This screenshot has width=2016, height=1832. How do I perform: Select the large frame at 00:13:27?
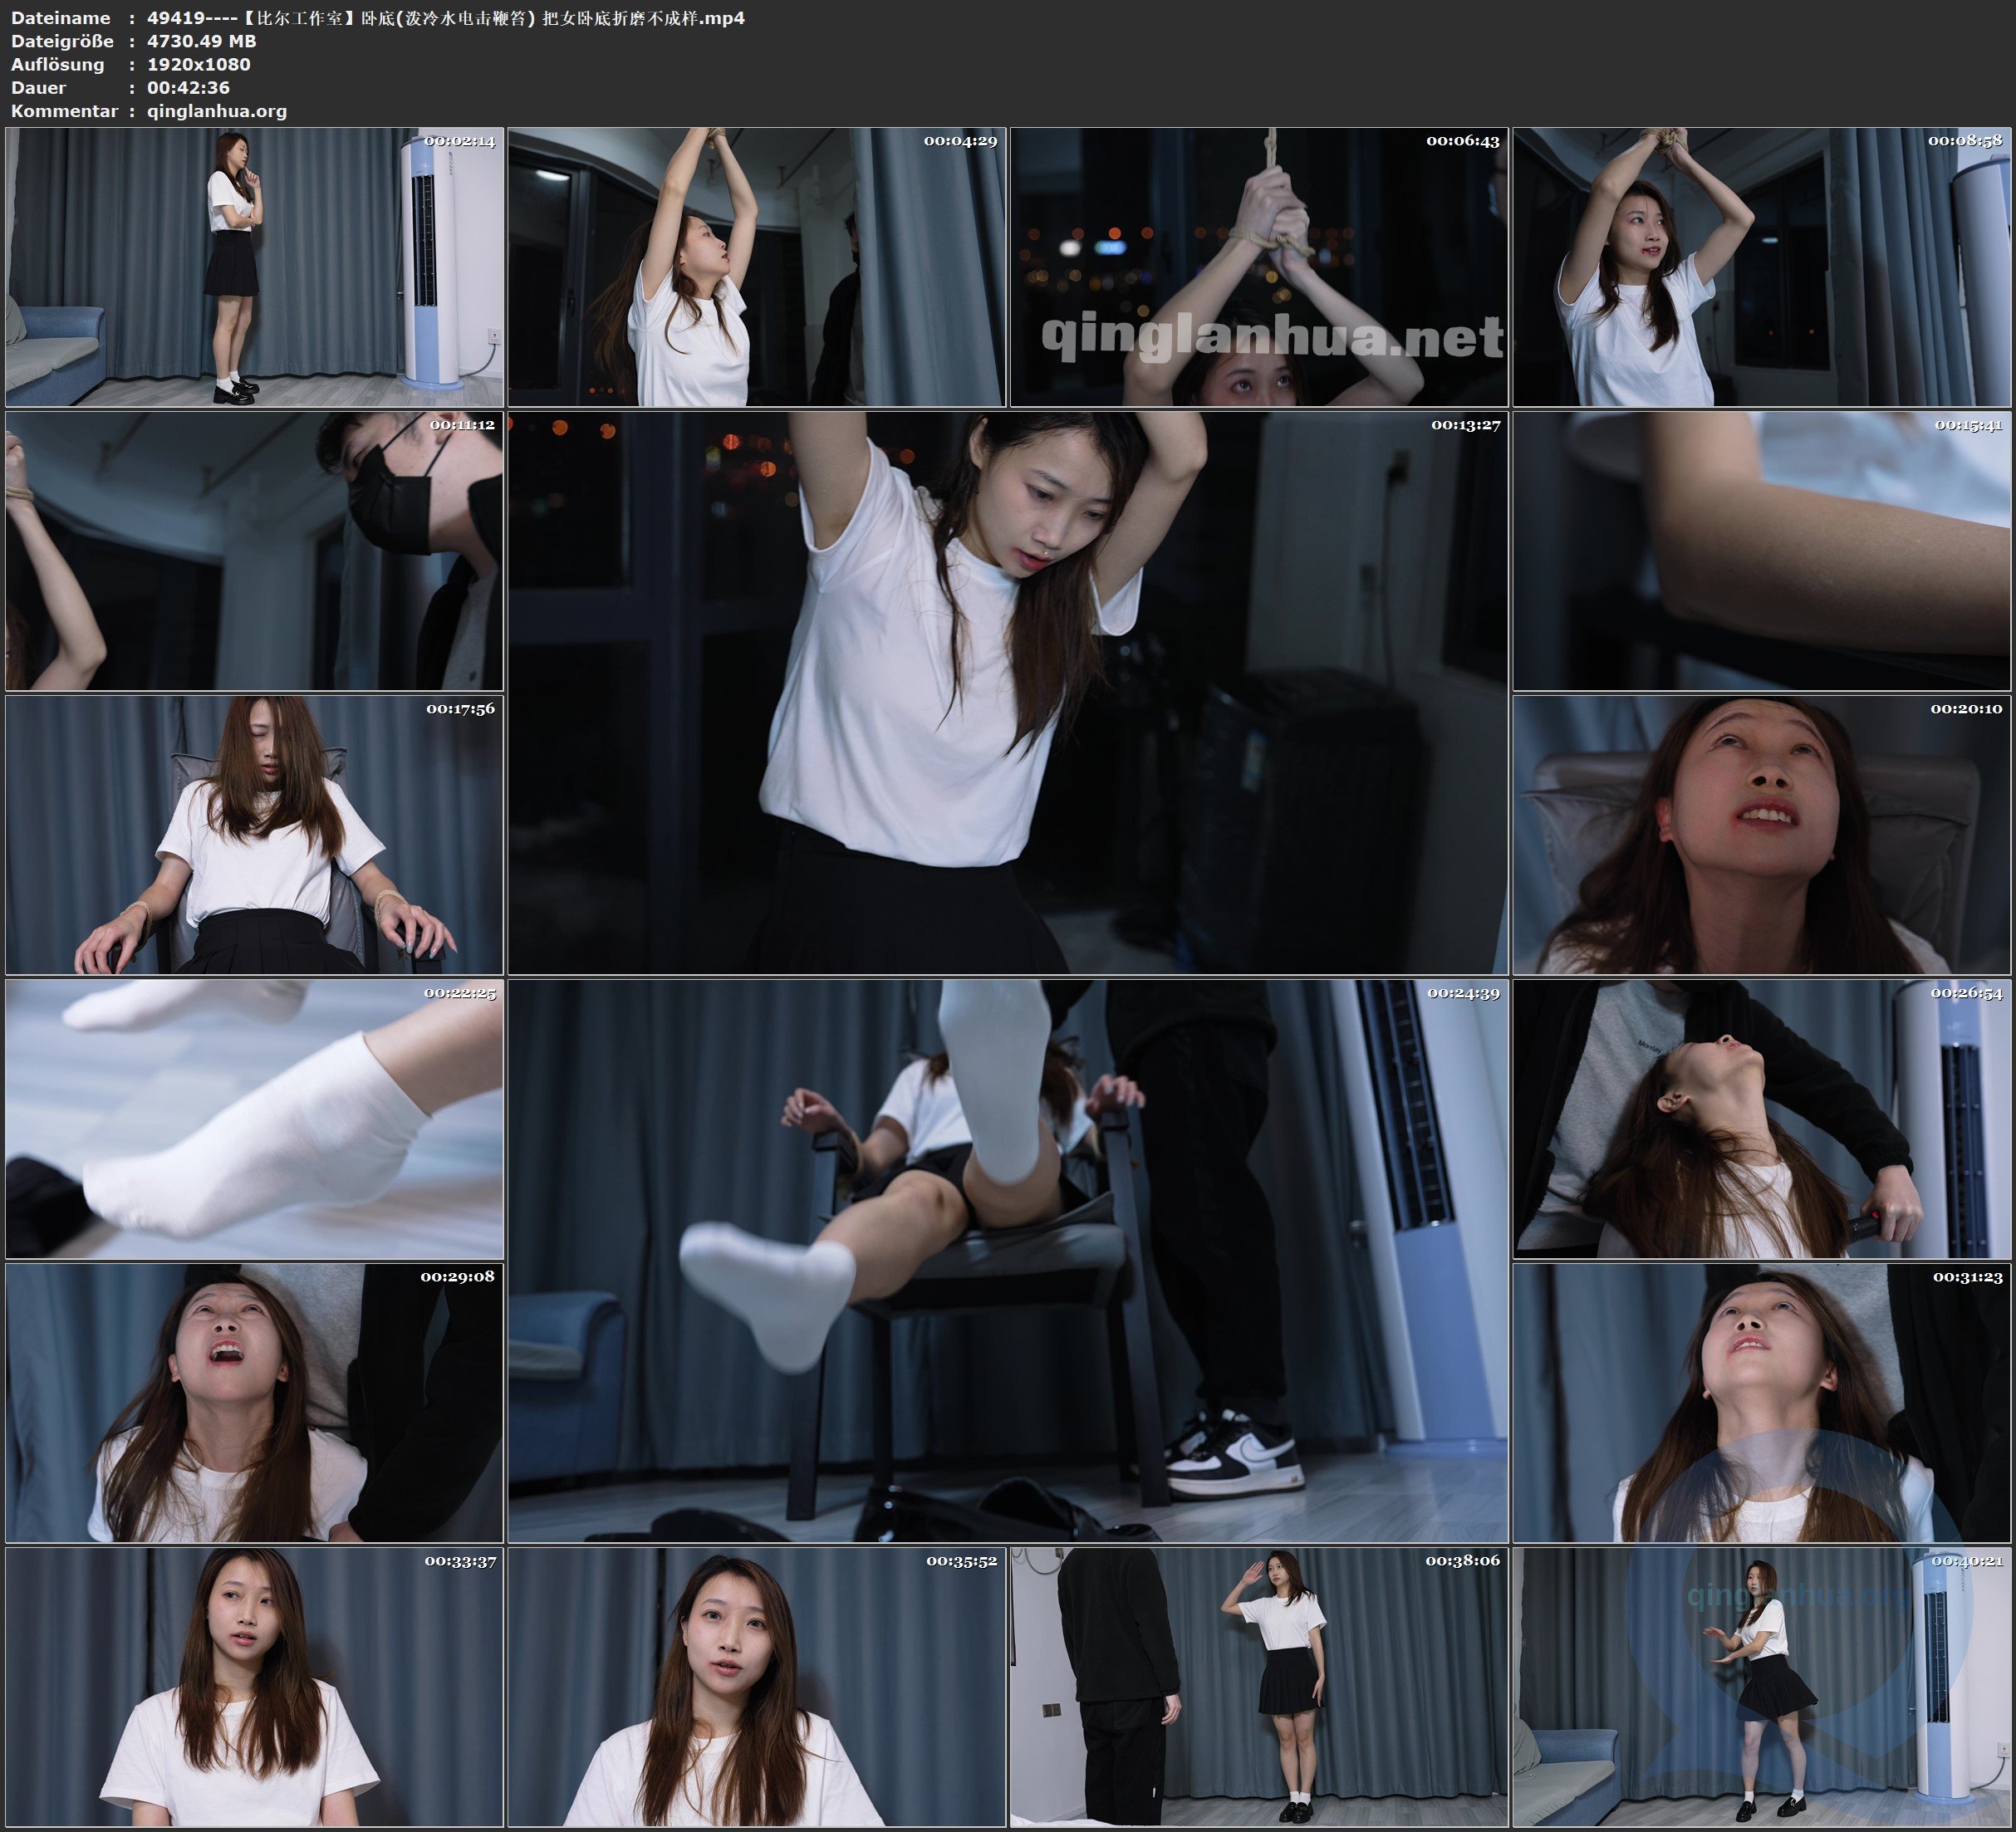point(1007,693)
